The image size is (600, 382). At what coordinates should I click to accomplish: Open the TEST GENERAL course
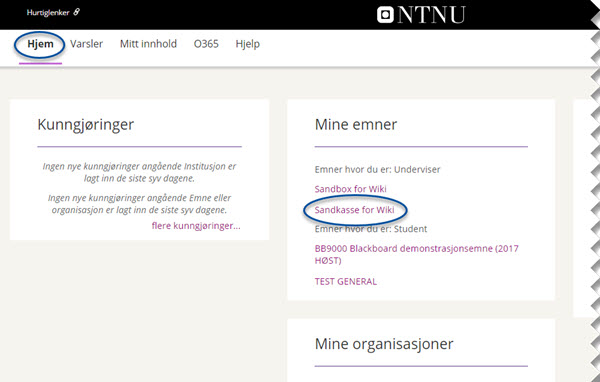(346, 282)
